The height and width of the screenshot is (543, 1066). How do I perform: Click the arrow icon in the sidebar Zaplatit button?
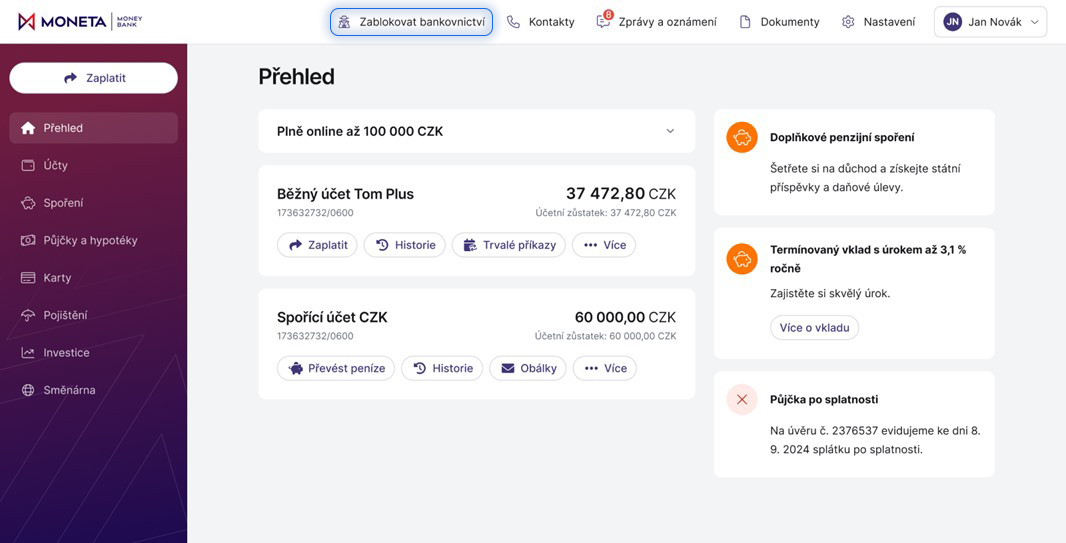(x=70, y=78)
